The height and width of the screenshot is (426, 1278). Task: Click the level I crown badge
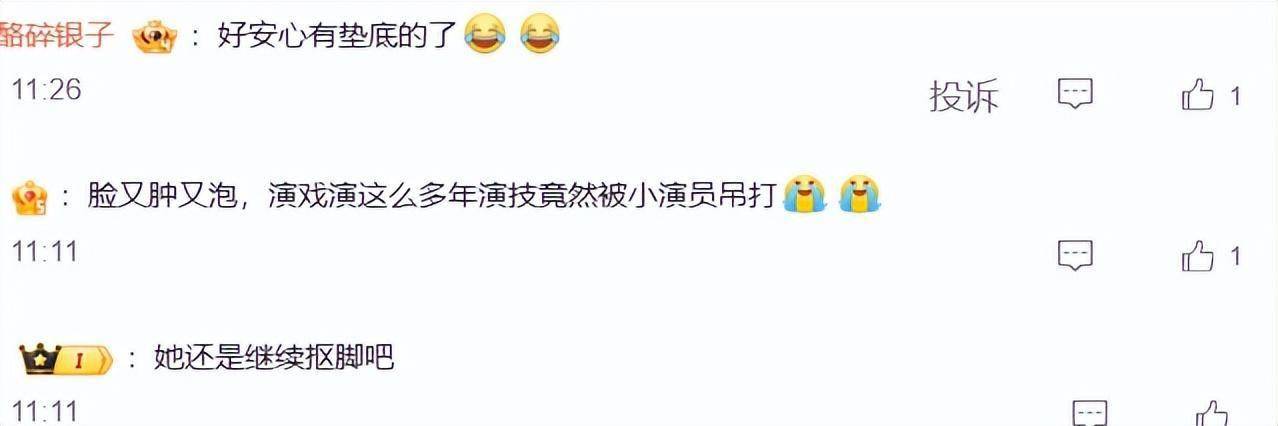pyautogui.click(x=67, y=357)
